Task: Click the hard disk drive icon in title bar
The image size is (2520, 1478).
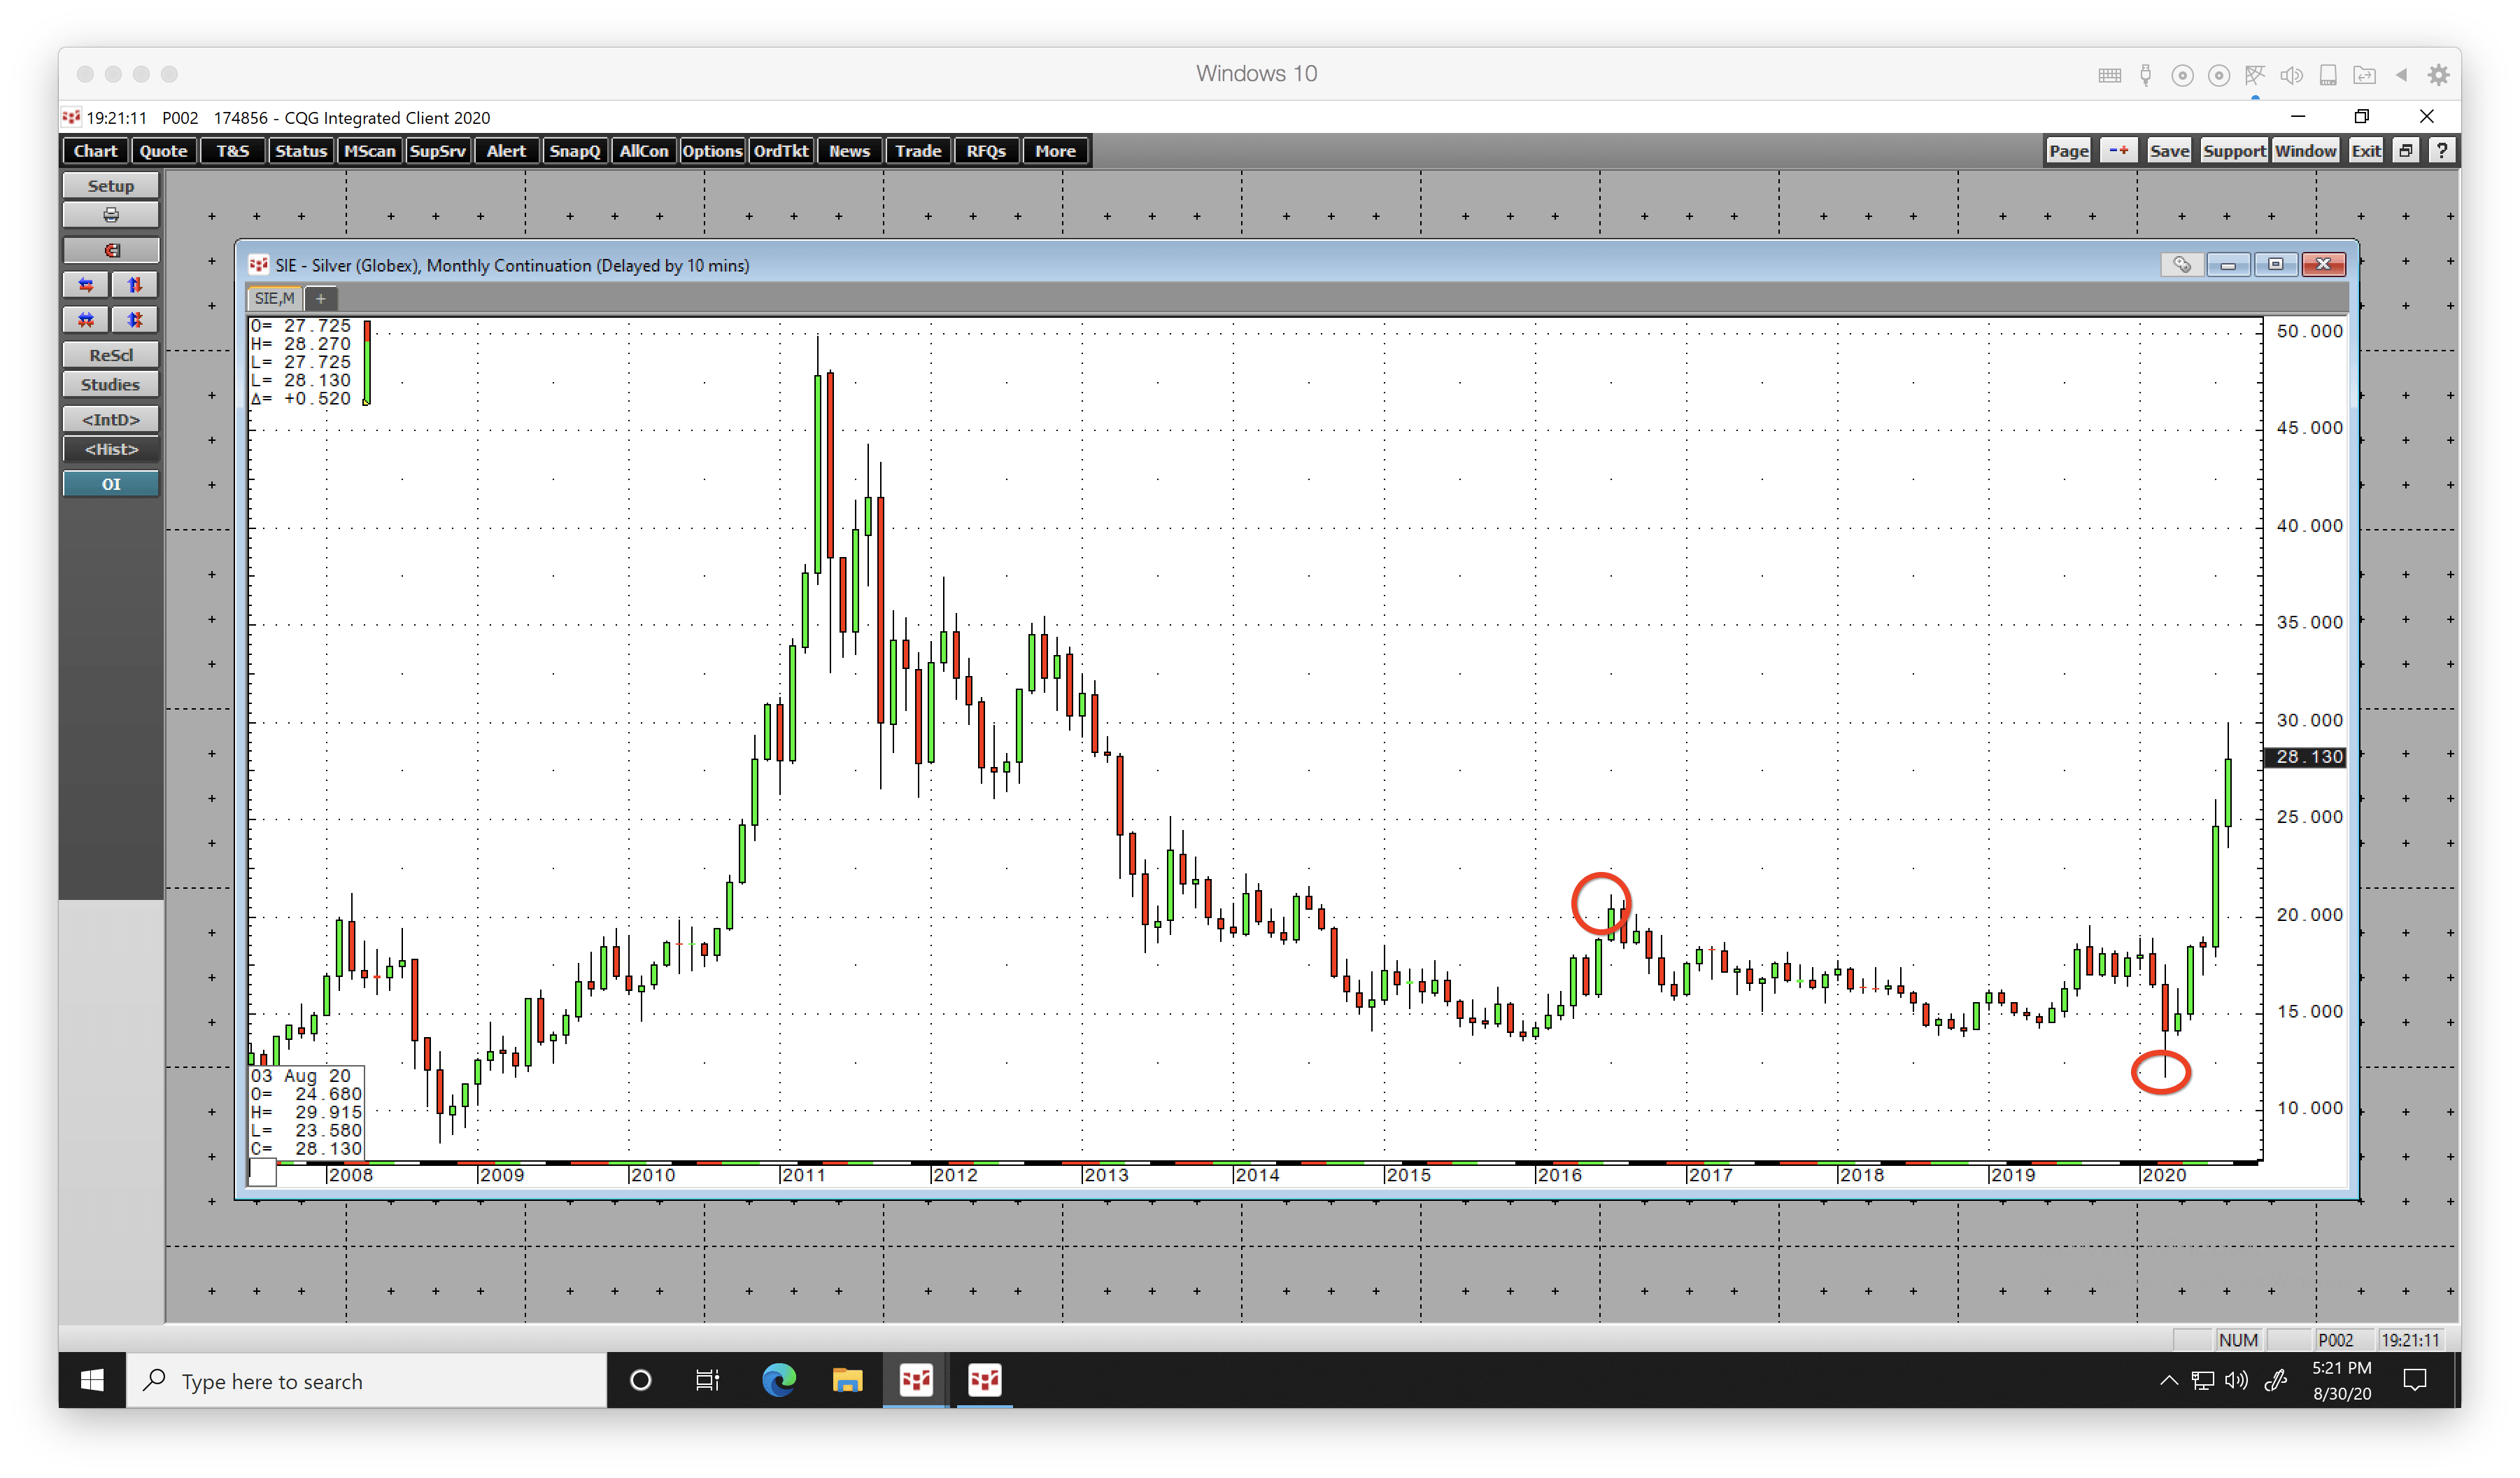Action: pos(2328,75)
